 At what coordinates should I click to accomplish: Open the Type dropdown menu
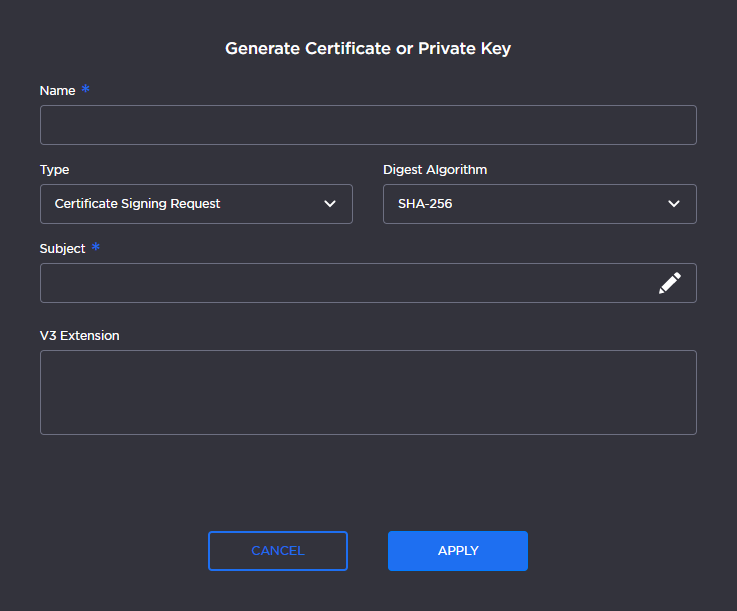[x=196, y=204]
